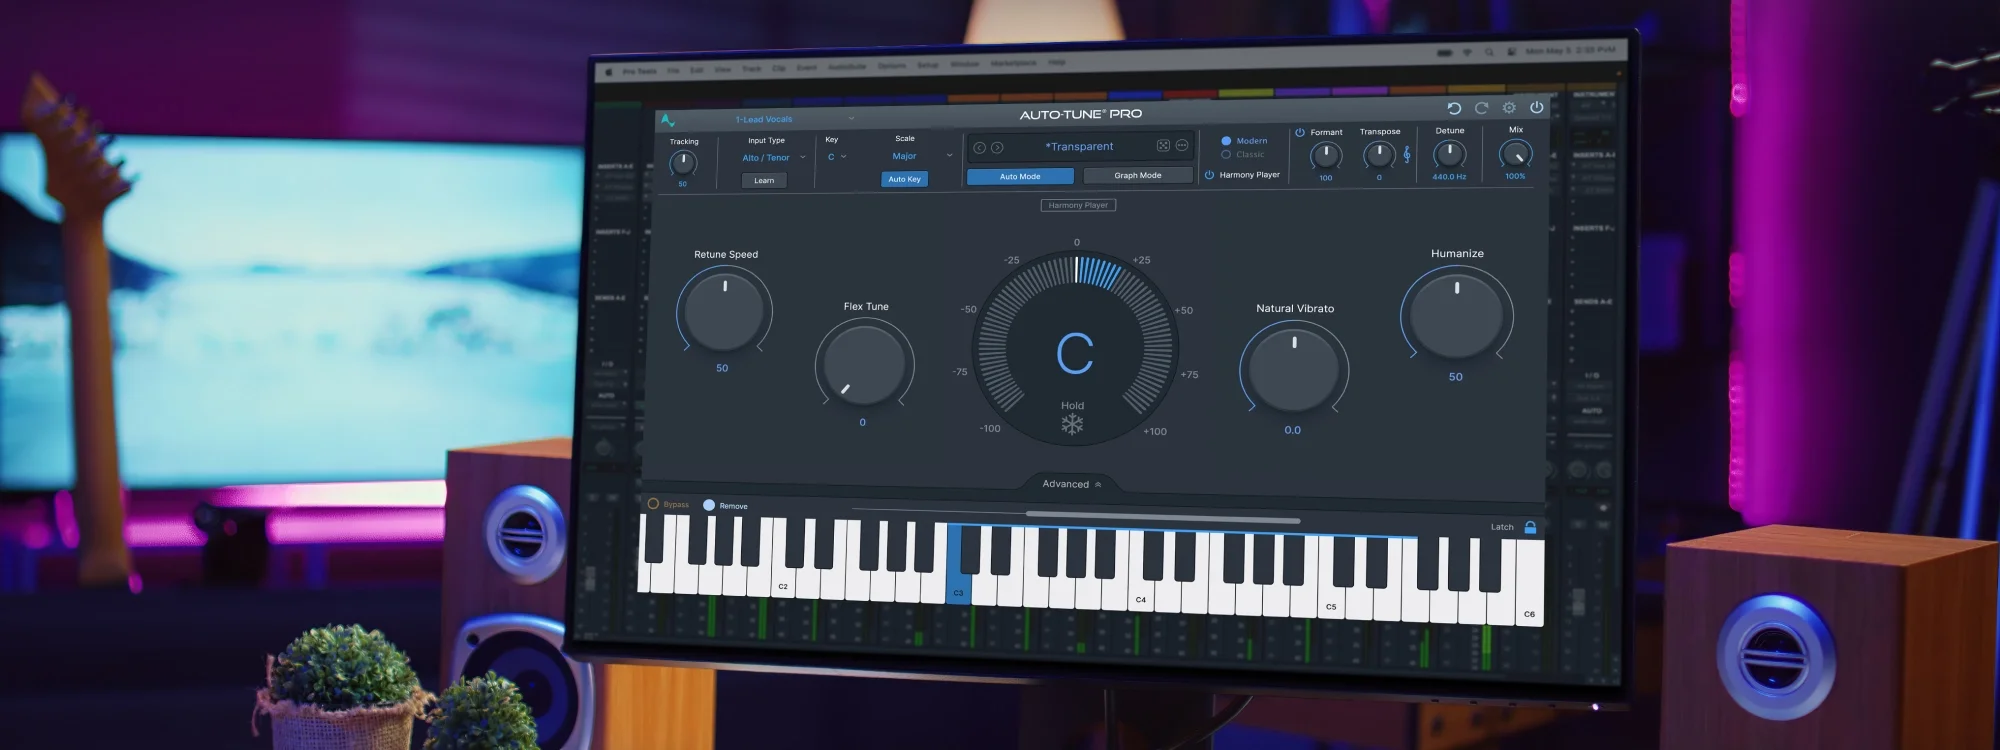Select the Remove keyboard option
This screenshot has height=750, width=2000.
point(709,505)
